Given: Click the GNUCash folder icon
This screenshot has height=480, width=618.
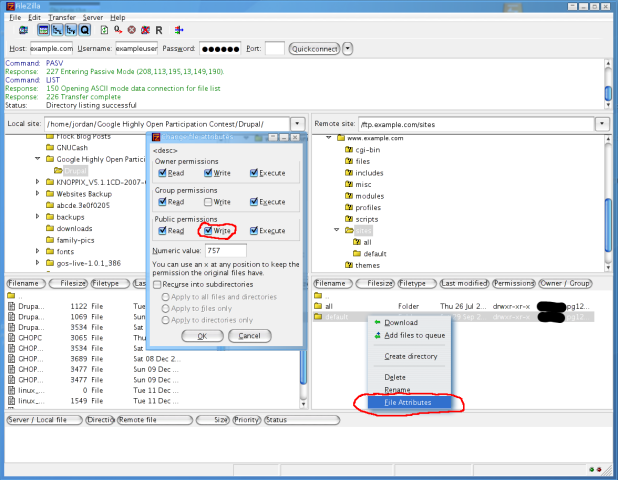Looking at the screenshot, I should [x=50, y=147].
